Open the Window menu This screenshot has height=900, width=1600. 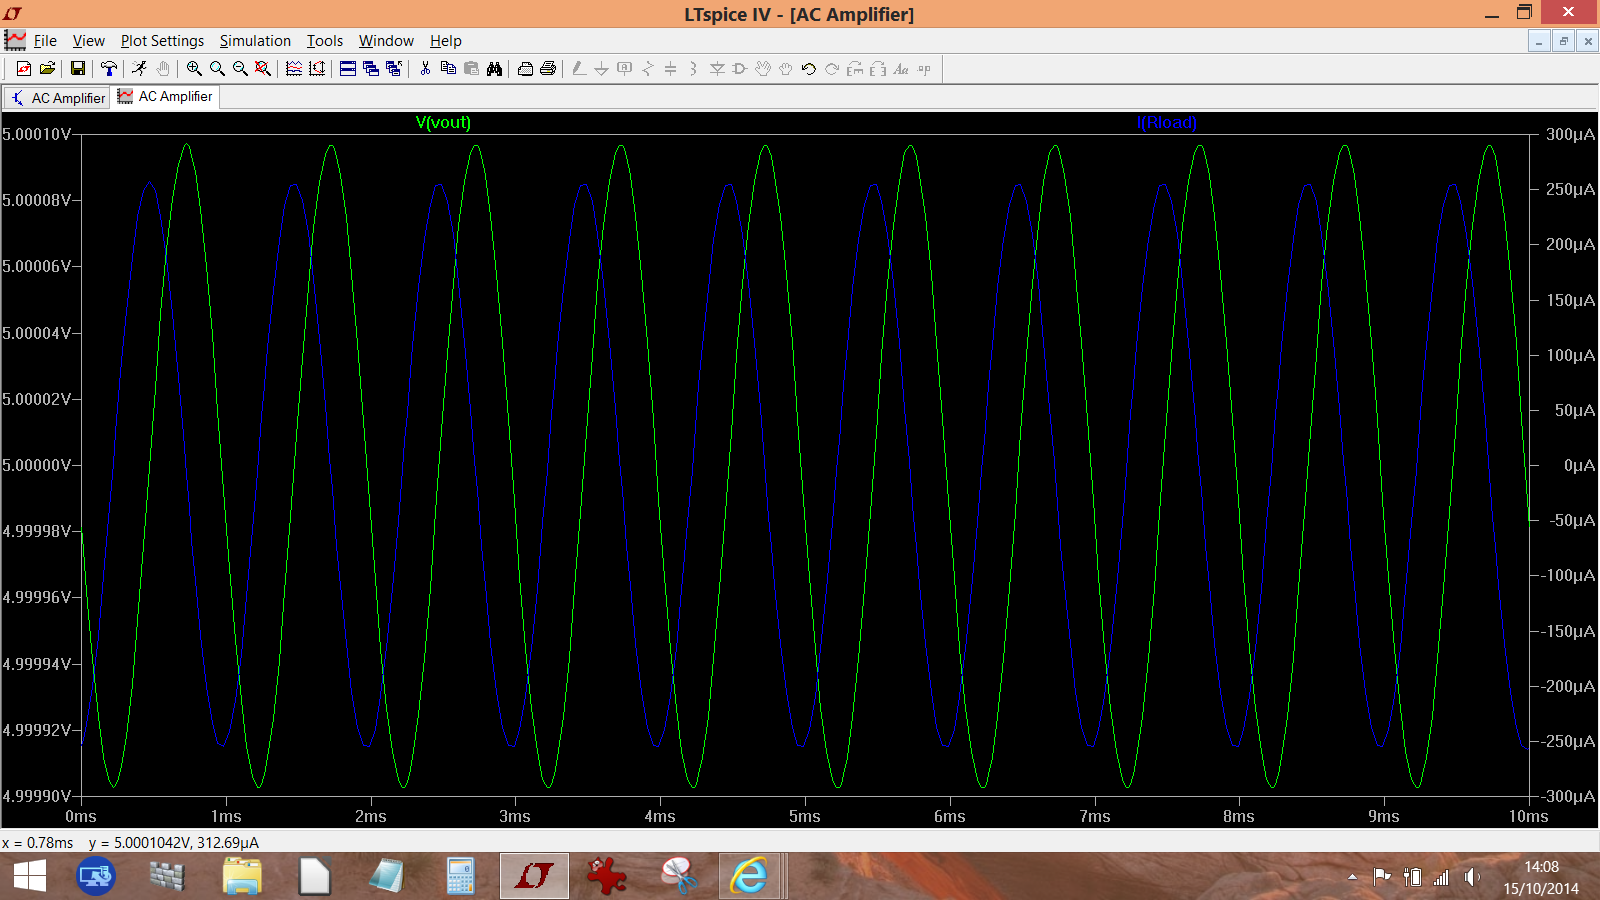click(386, 41)
